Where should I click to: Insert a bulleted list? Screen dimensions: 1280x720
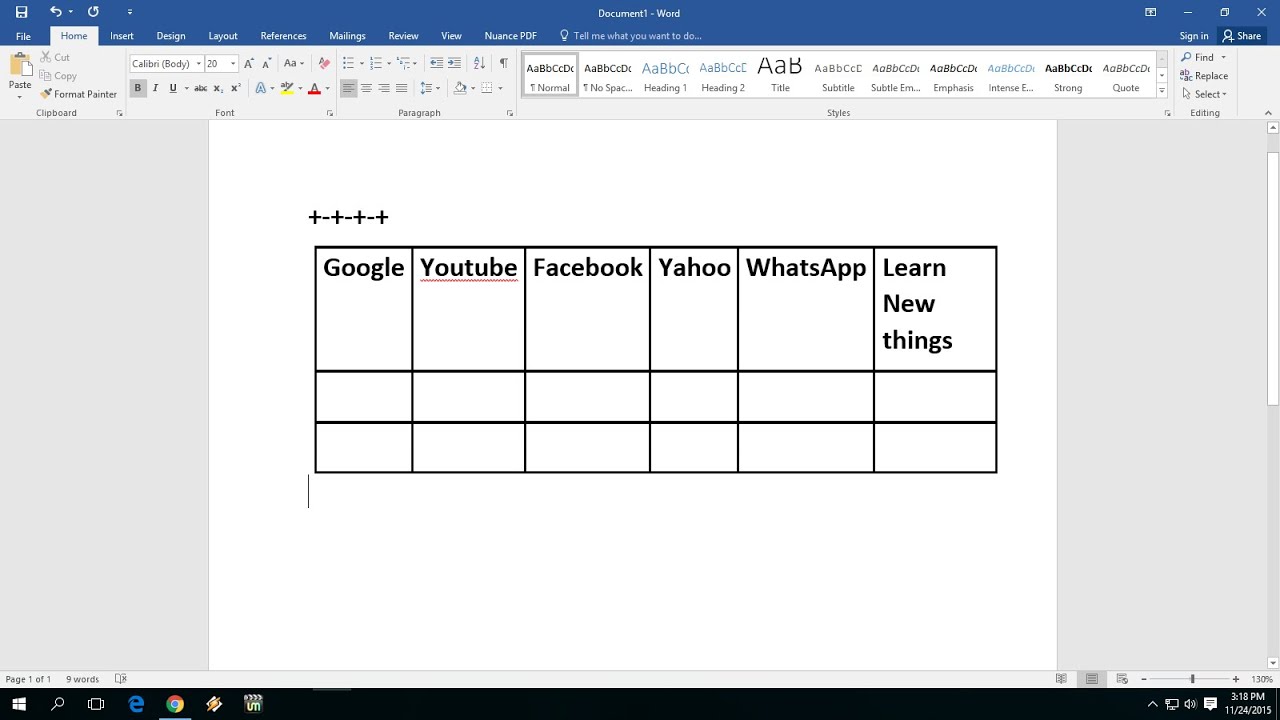(x=348, y=64)
